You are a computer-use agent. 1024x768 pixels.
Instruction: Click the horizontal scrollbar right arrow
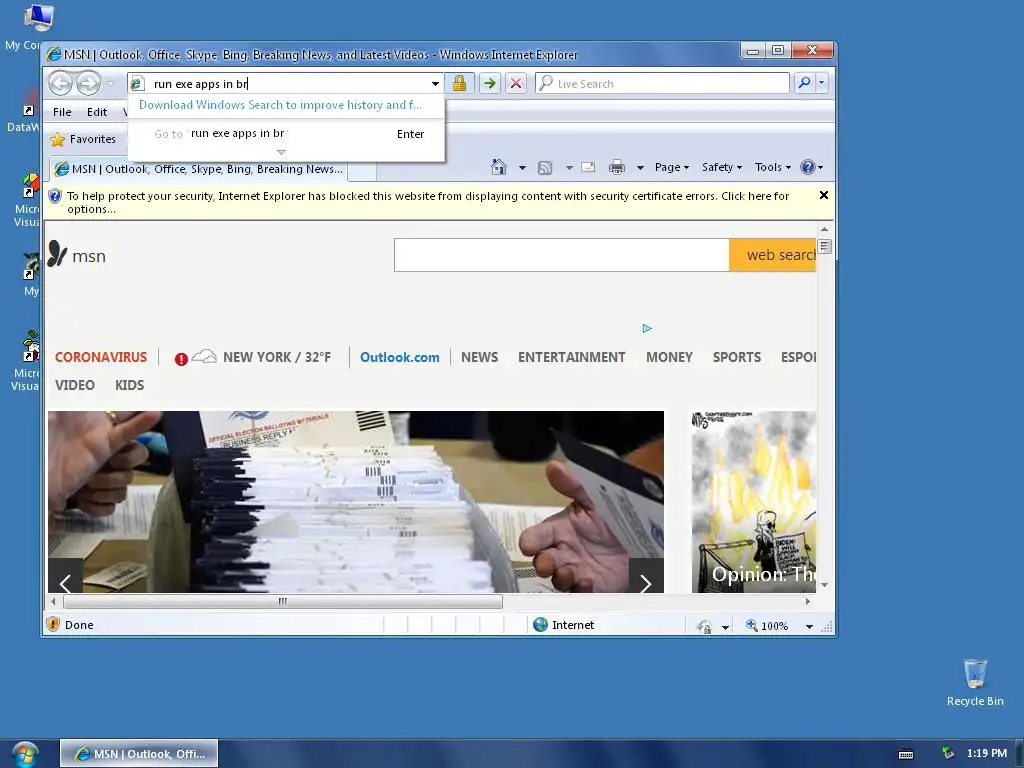(808, 601)
